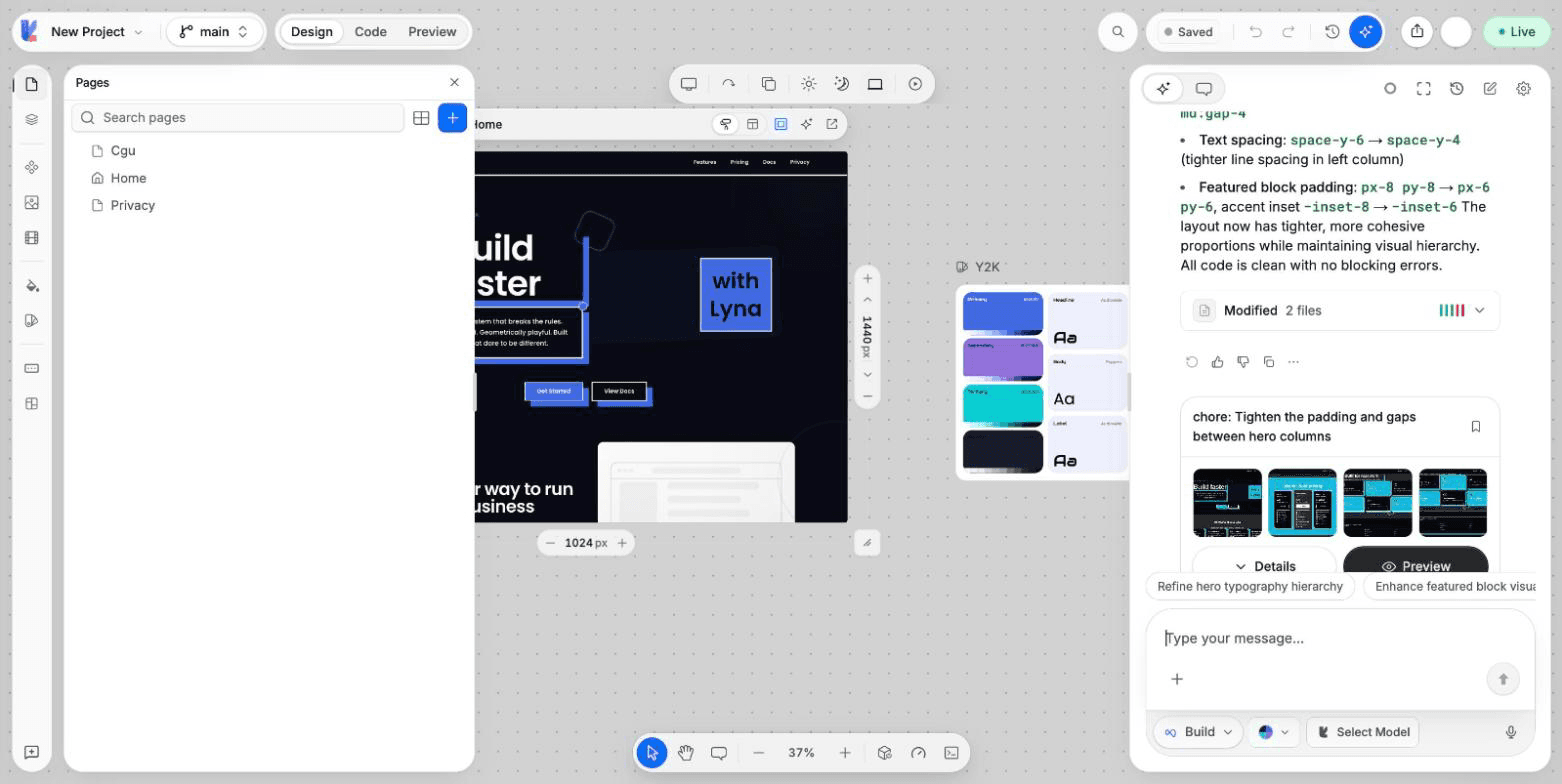Toggle the Live status button
The width and height of the screenshot is (1562, 784).
coord(1515,32)
